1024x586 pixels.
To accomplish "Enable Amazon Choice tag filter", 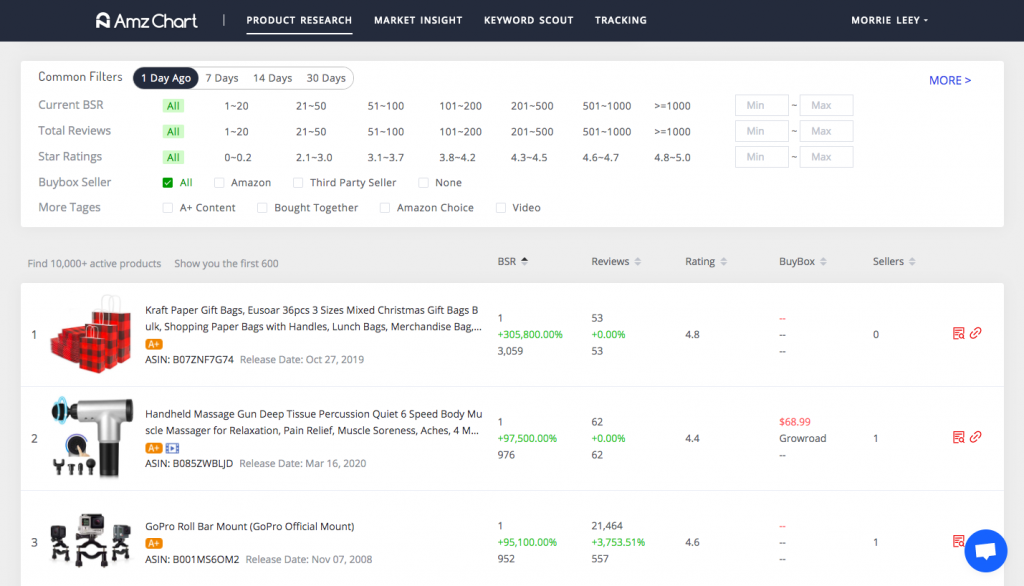I will click(x=385, y=208).
